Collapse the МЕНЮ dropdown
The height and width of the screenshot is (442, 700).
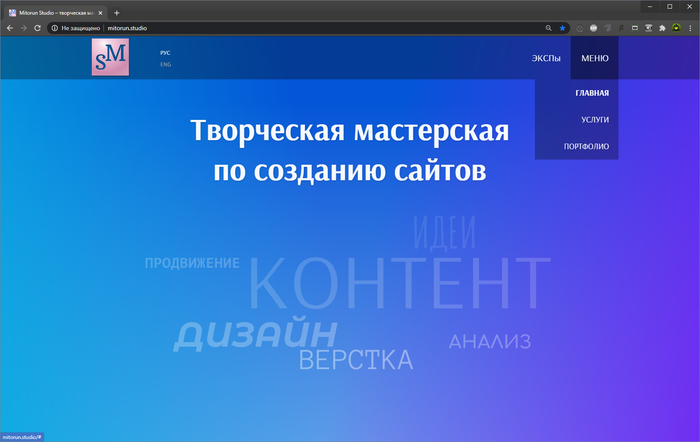tap(595, 58)
